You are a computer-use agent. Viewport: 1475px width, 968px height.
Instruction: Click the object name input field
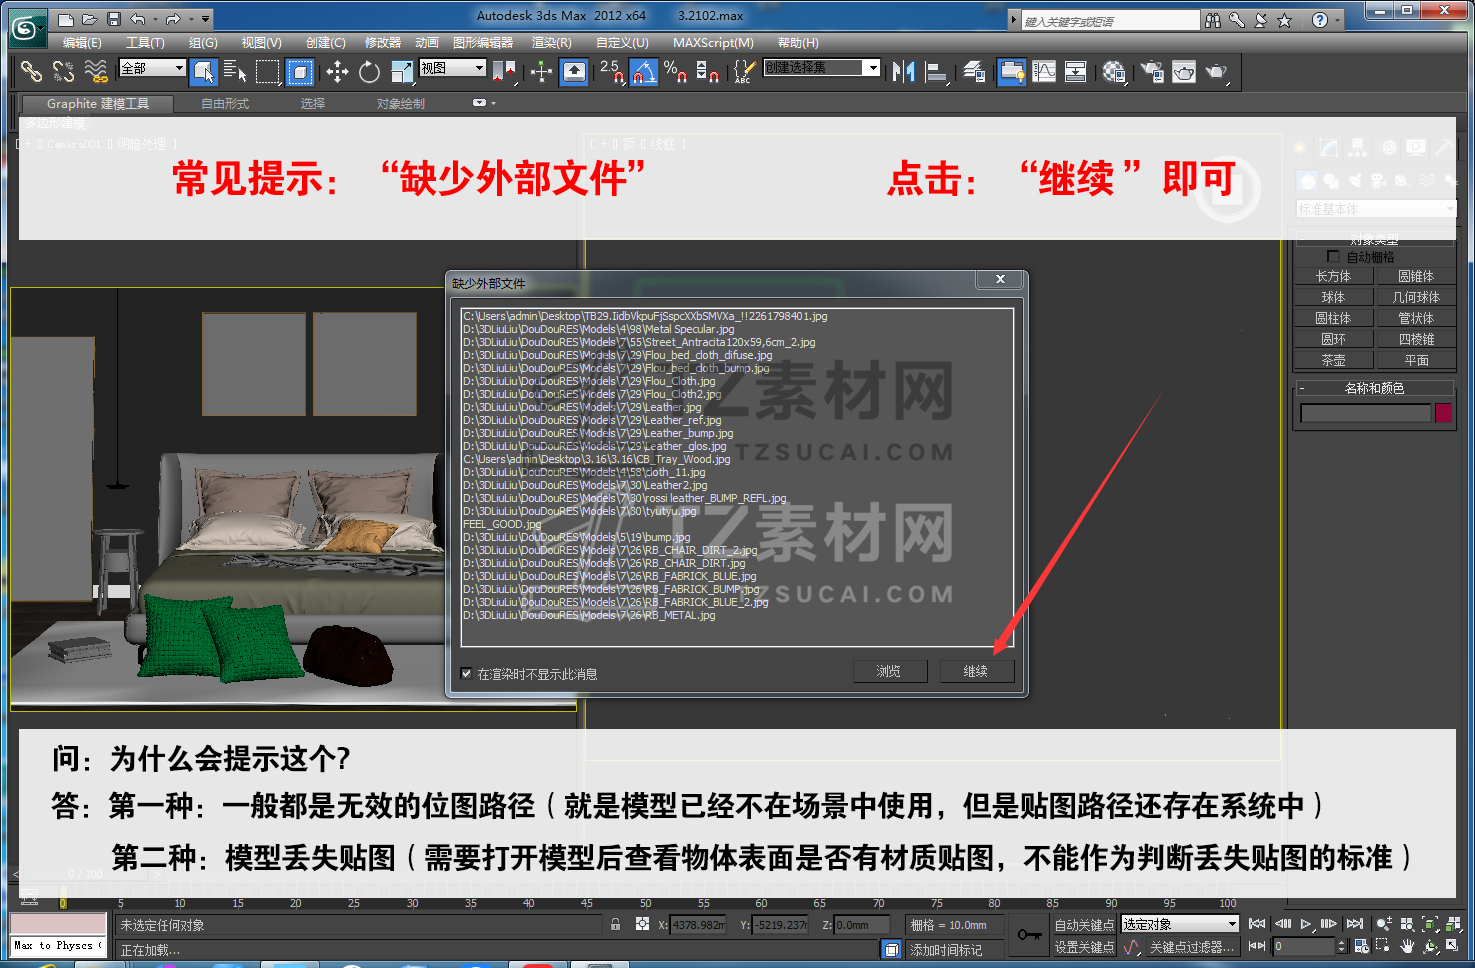[1365, 413]
